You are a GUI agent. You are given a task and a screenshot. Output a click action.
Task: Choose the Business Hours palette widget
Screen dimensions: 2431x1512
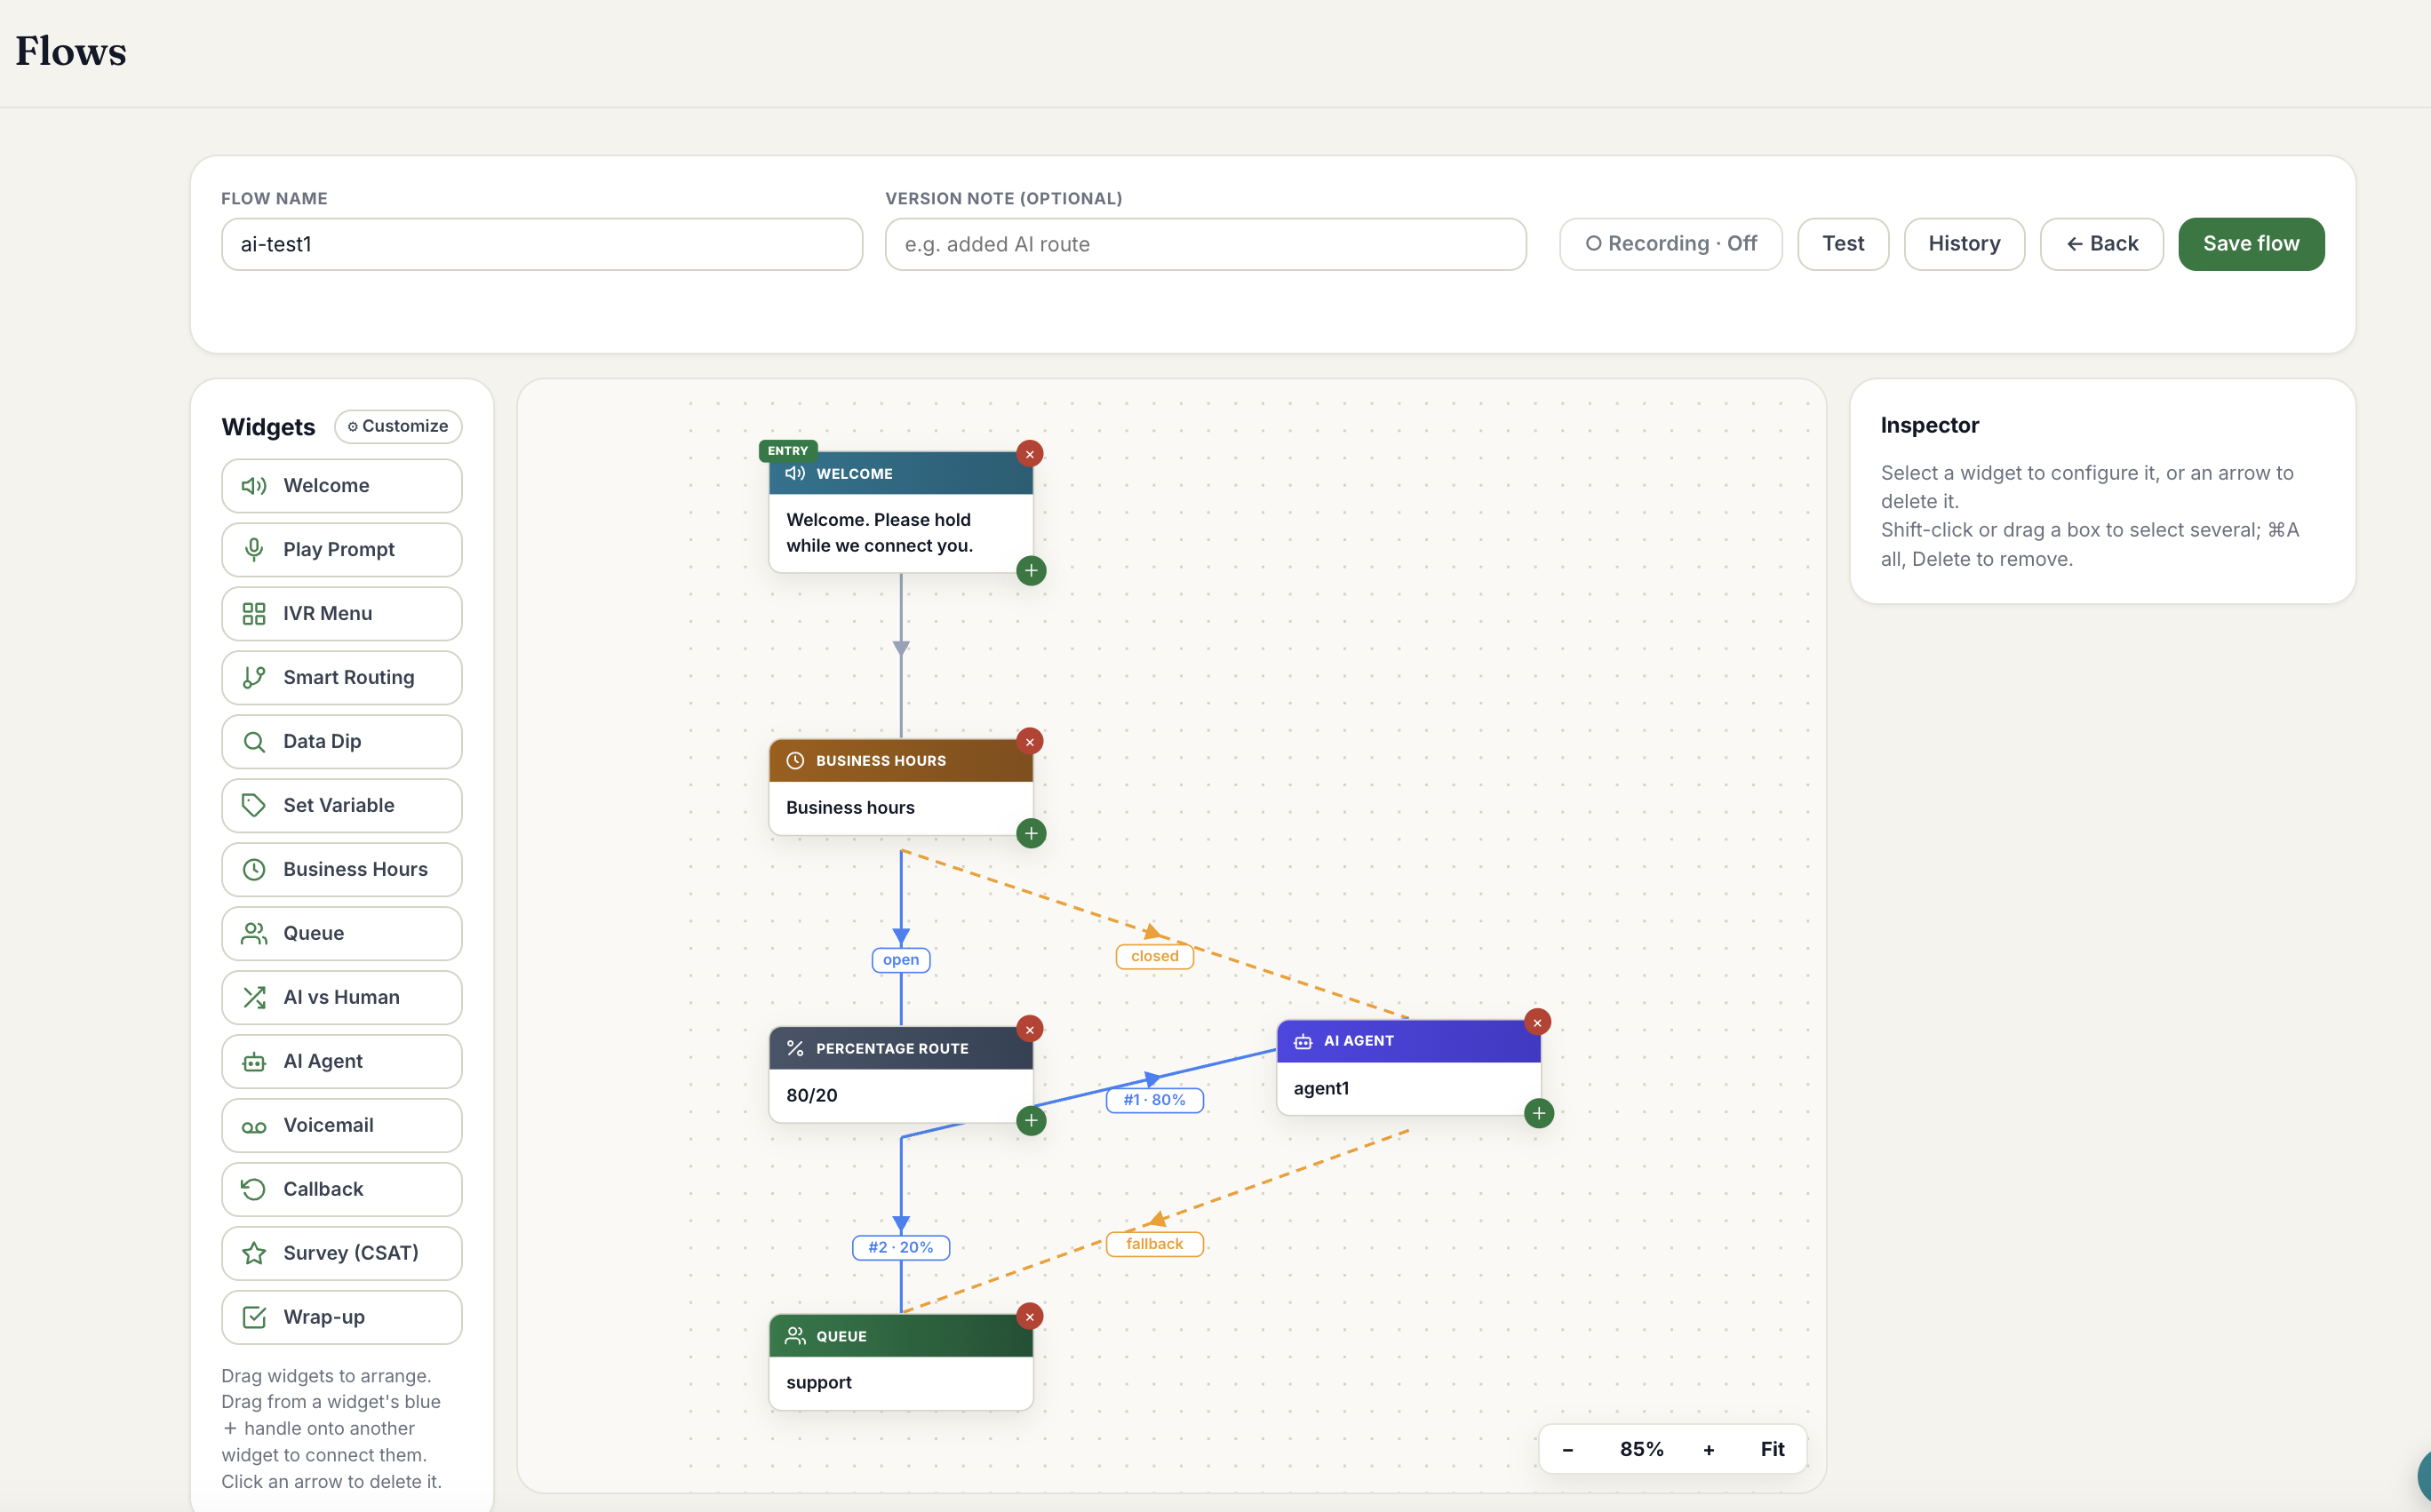click(341, 870)
